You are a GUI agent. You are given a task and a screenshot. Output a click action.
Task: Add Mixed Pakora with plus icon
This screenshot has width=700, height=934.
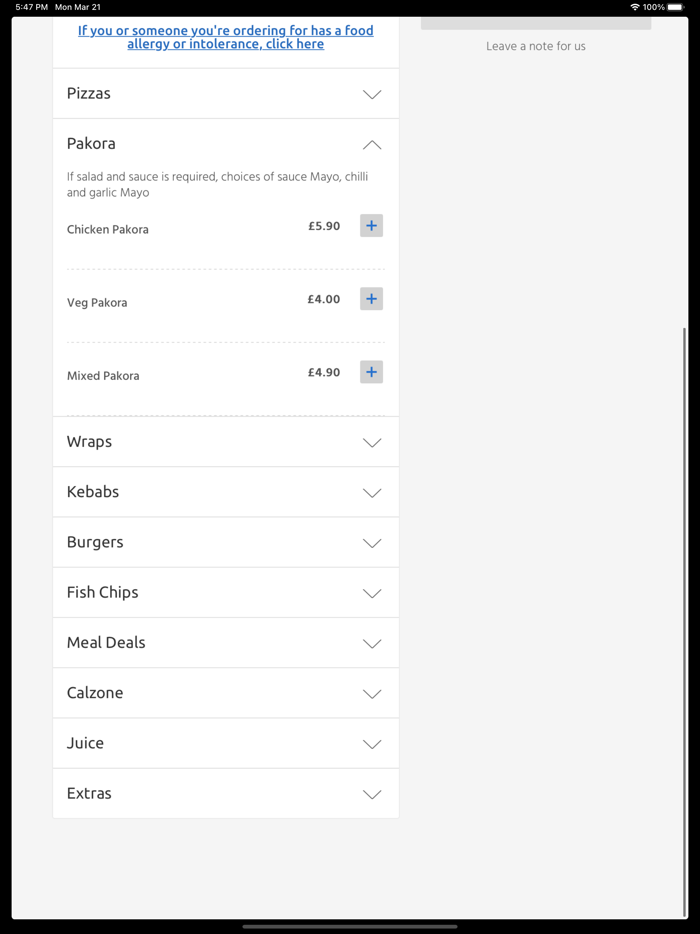371,372
